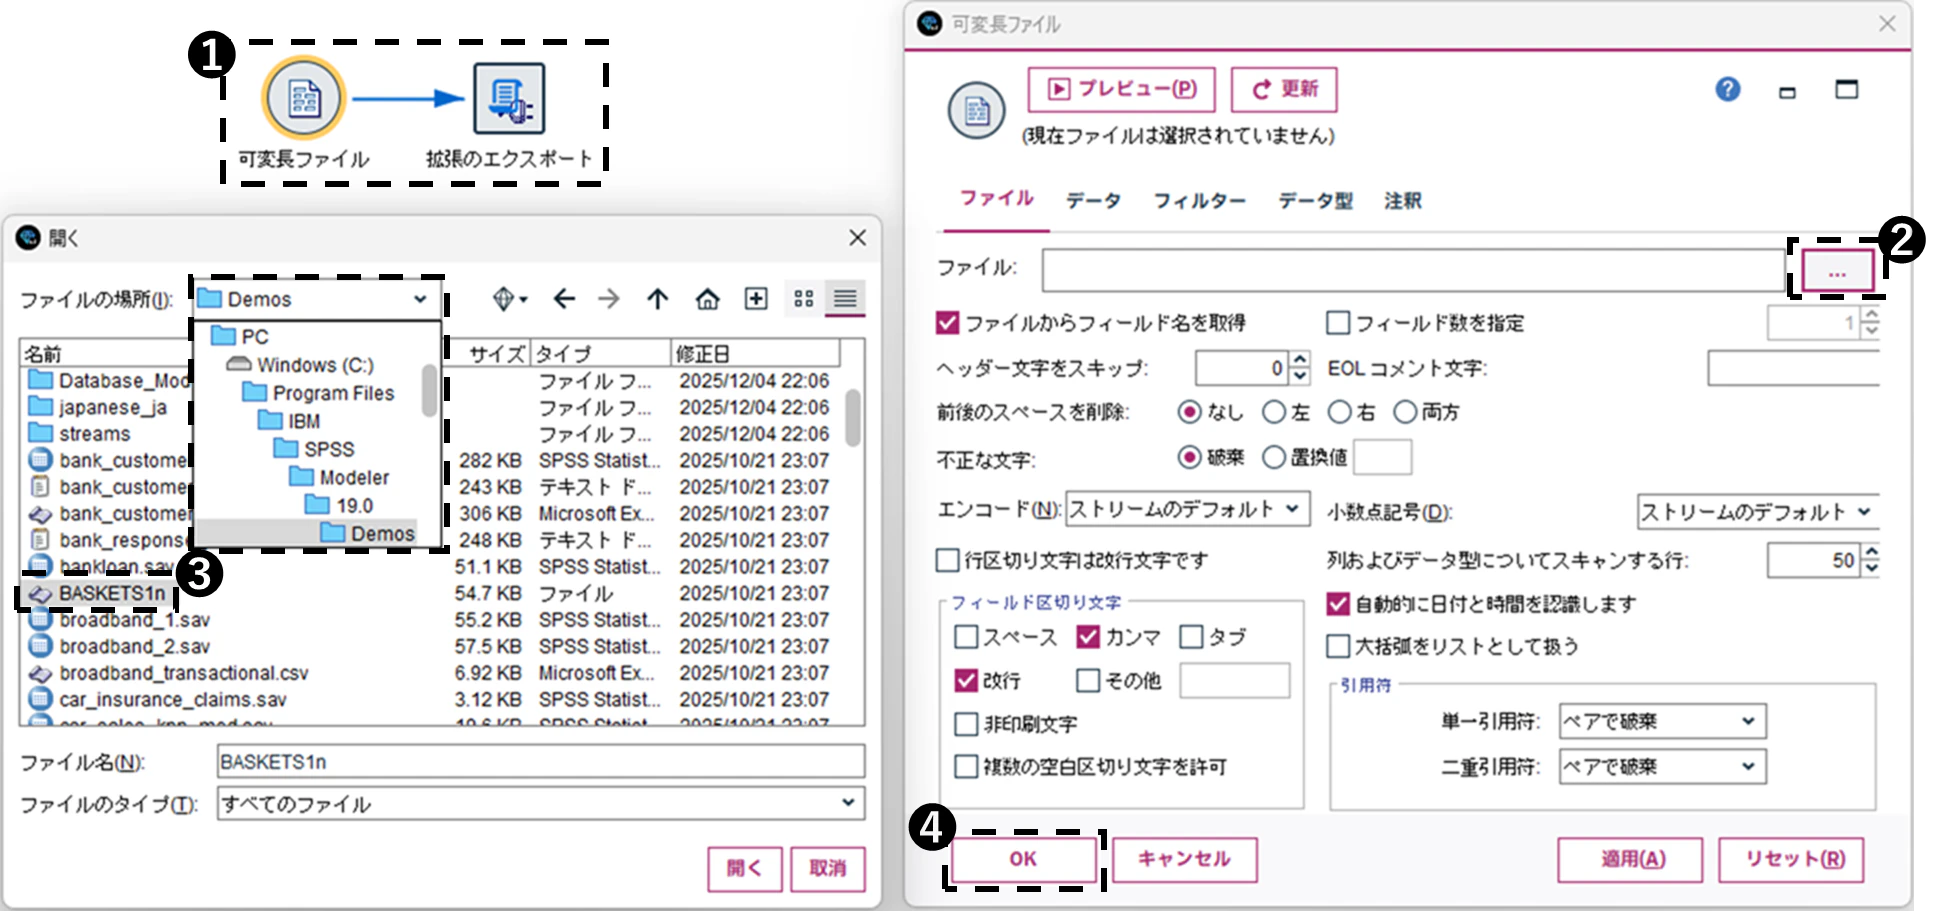
Task: Toggle 自動的に日付と時間を認識します checkbox
Action: [1338, 604]
